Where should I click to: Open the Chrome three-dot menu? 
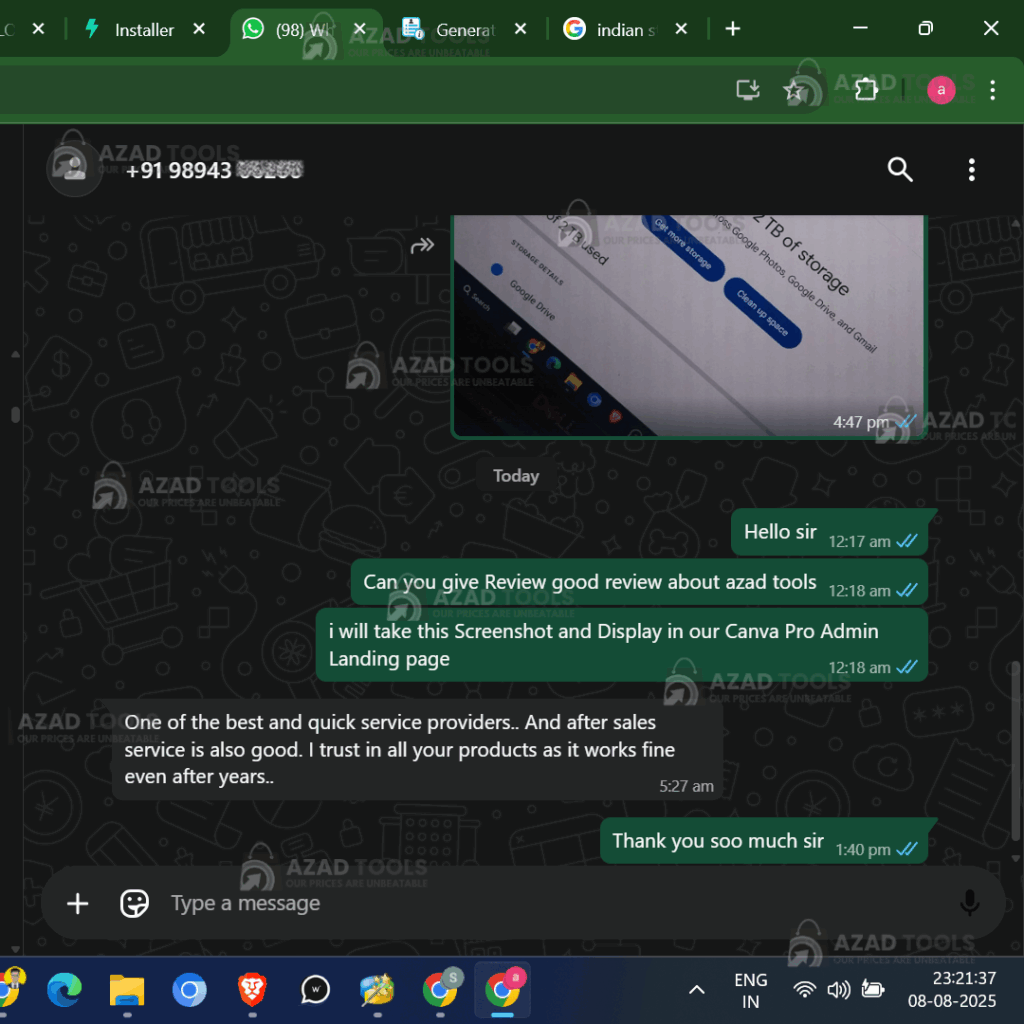tap(992, 90)
